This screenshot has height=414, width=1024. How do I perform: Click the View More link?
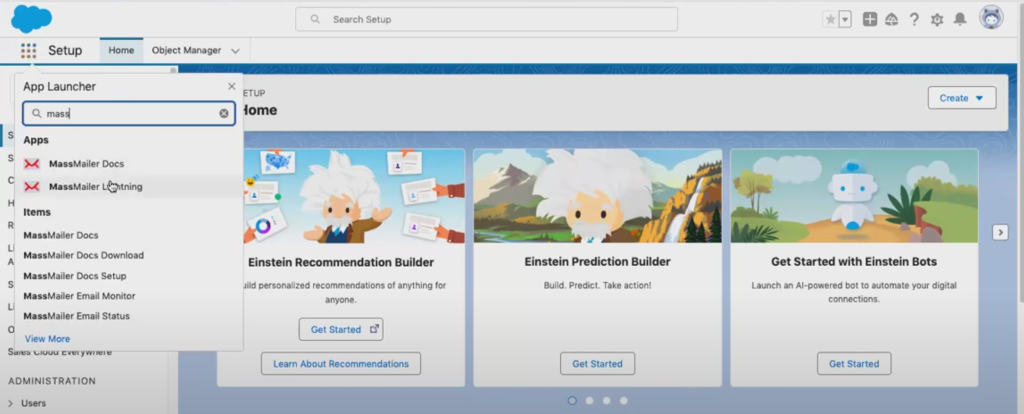47,339
